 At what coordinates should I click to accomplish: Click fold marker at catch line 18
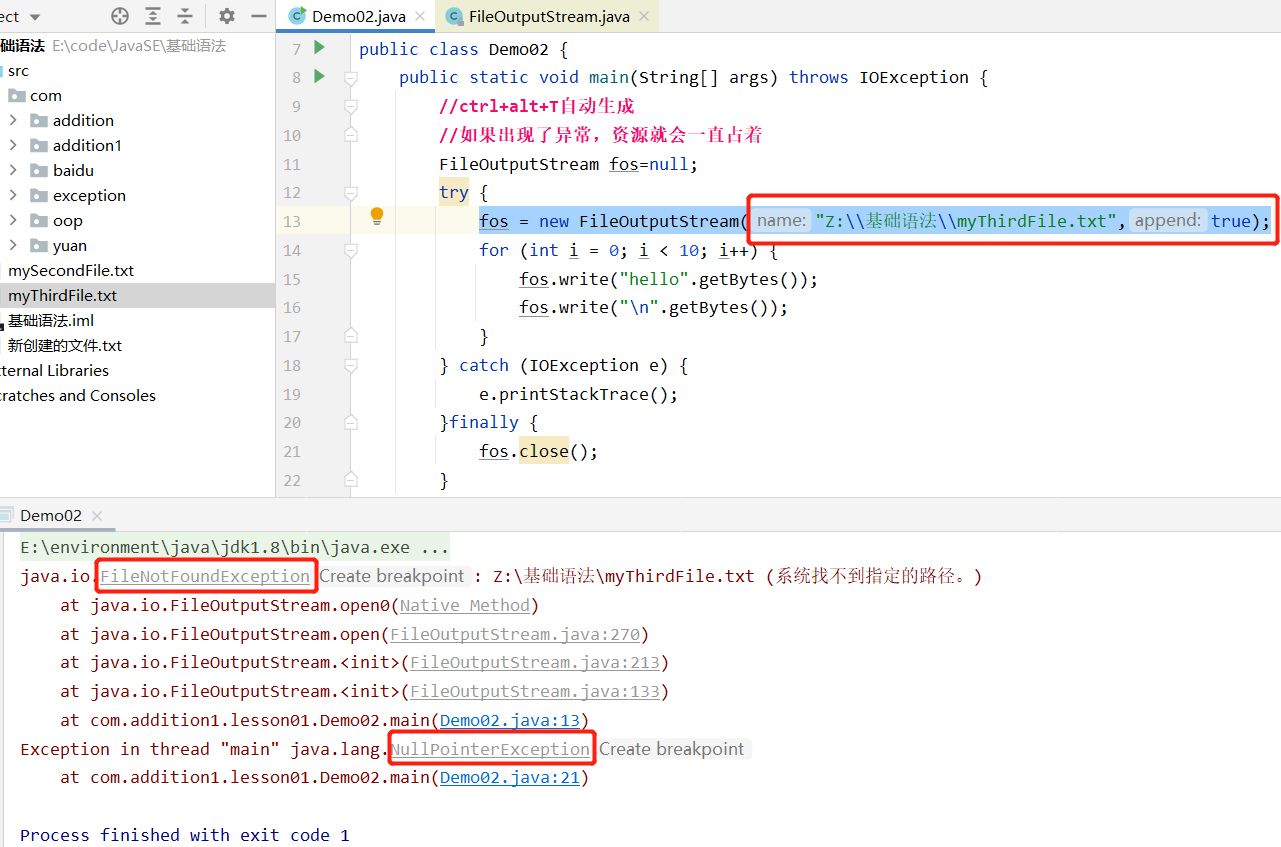coord(350,365)
